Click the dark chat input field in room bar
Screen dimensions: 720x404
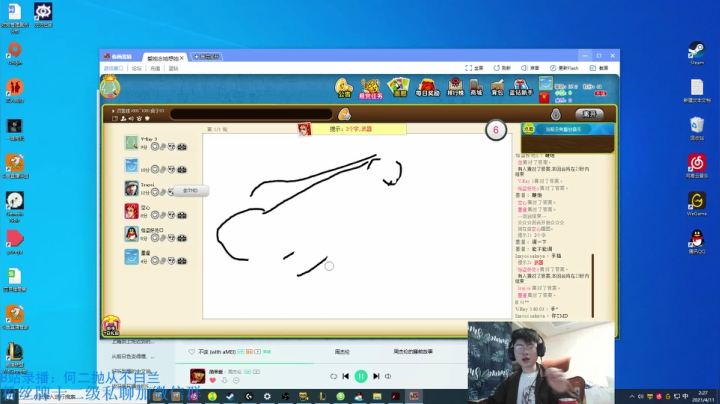(x=251, y=114)
